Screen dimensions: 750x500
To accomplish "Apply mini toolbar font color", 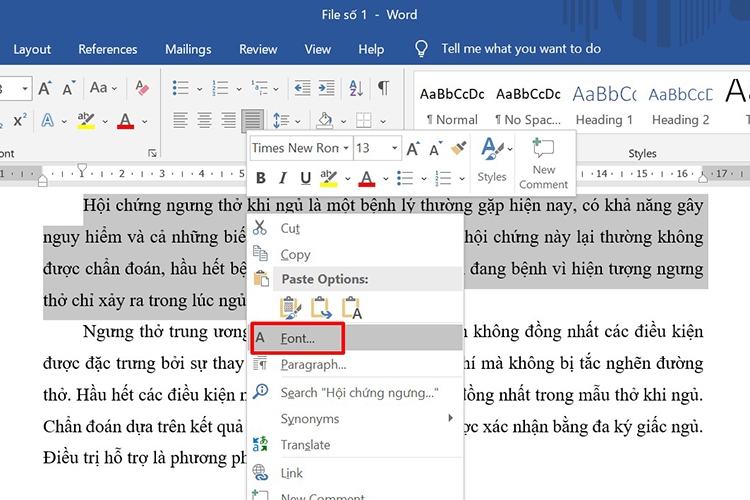I will 367,178.
